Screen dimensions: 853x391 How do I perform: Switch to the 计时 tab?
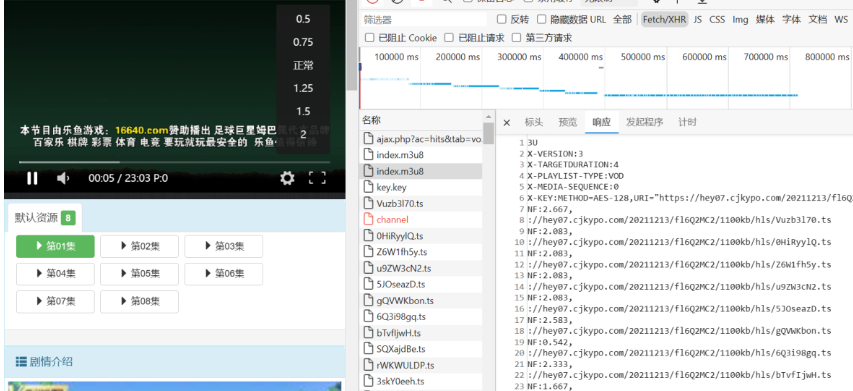[687, 122]
